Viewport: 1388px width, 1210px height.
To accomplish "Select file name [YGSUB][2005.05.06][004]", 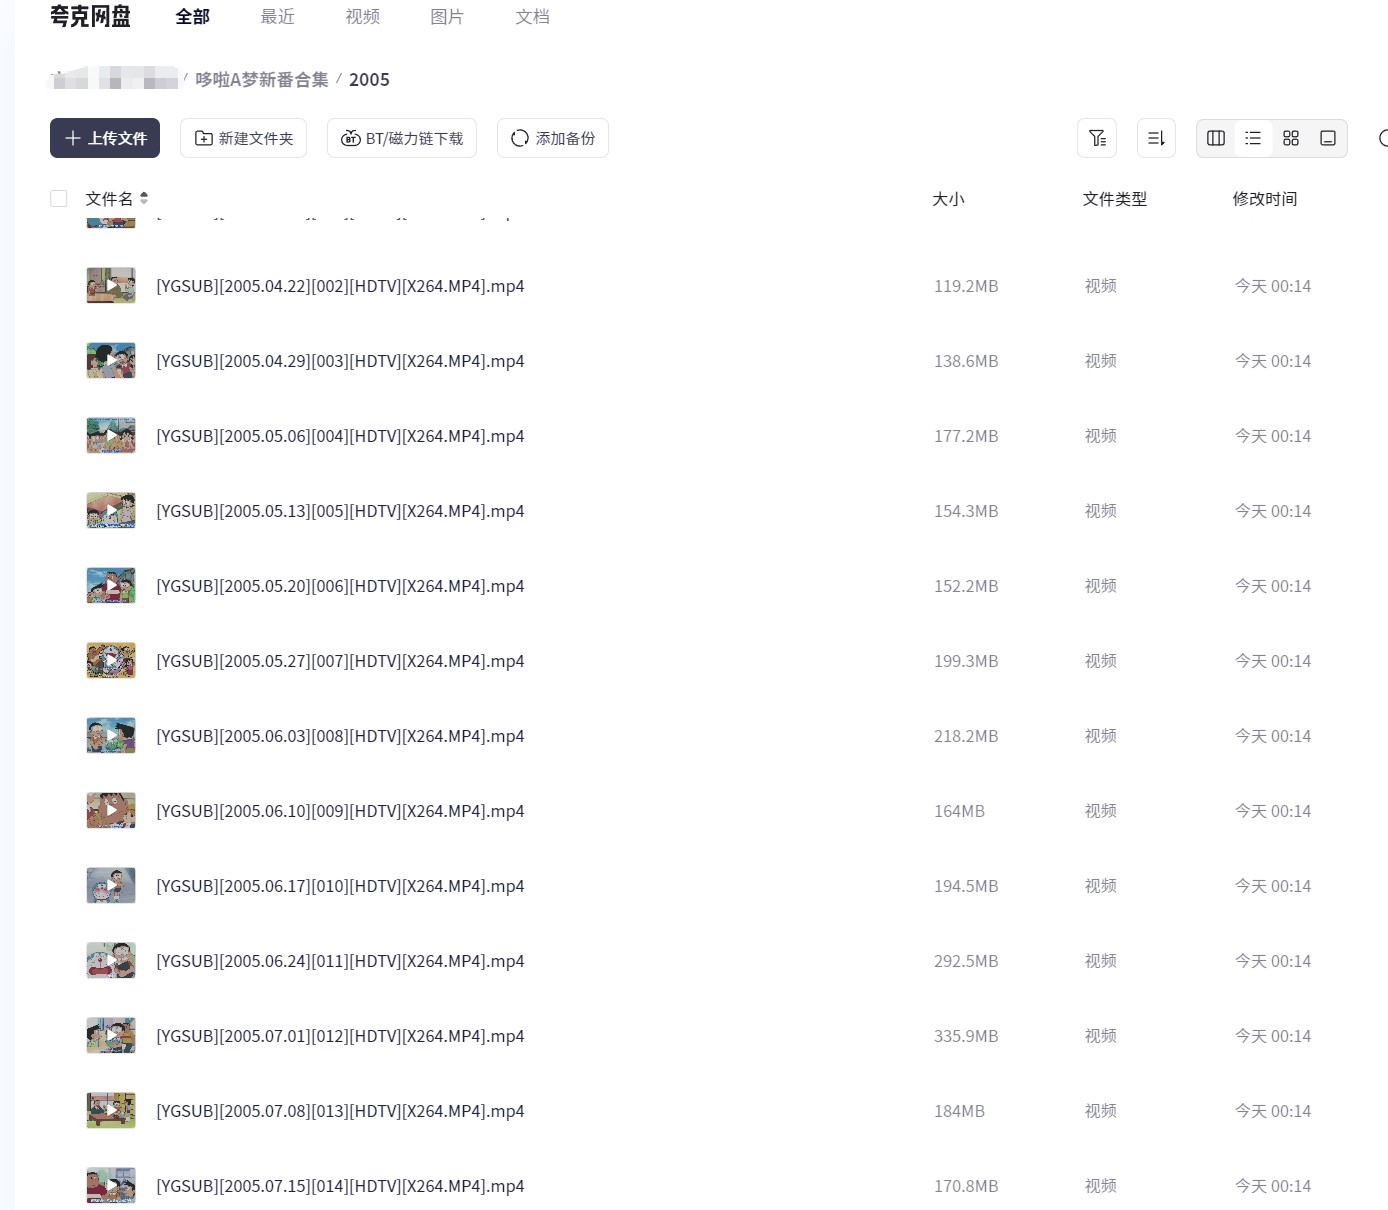I will [x=340, y=436].
